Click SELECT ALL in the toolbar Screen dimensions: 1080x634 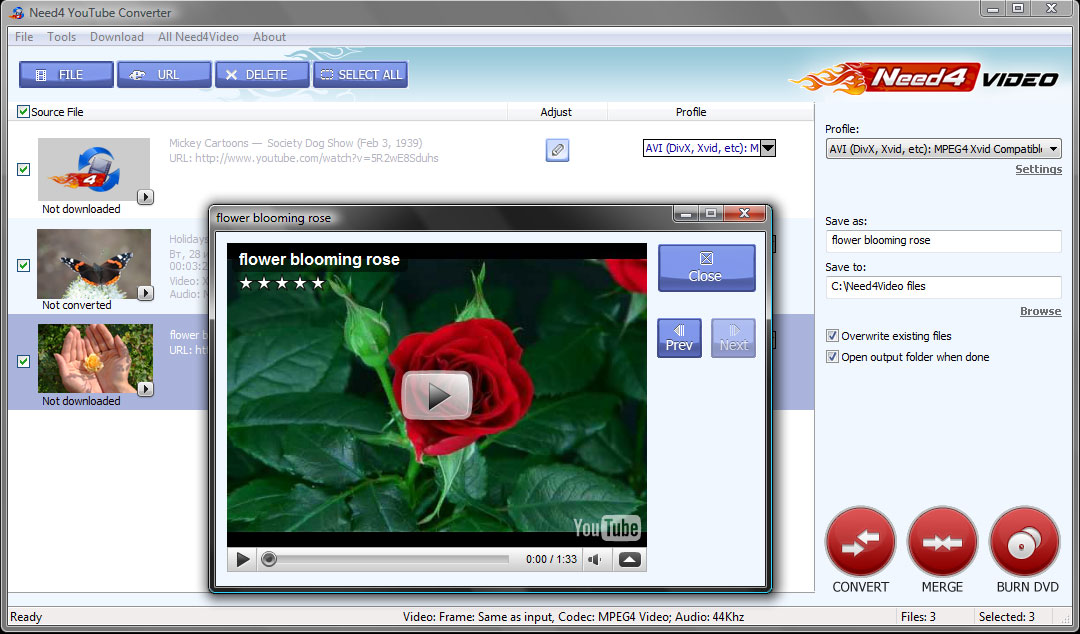click(360, 74)
